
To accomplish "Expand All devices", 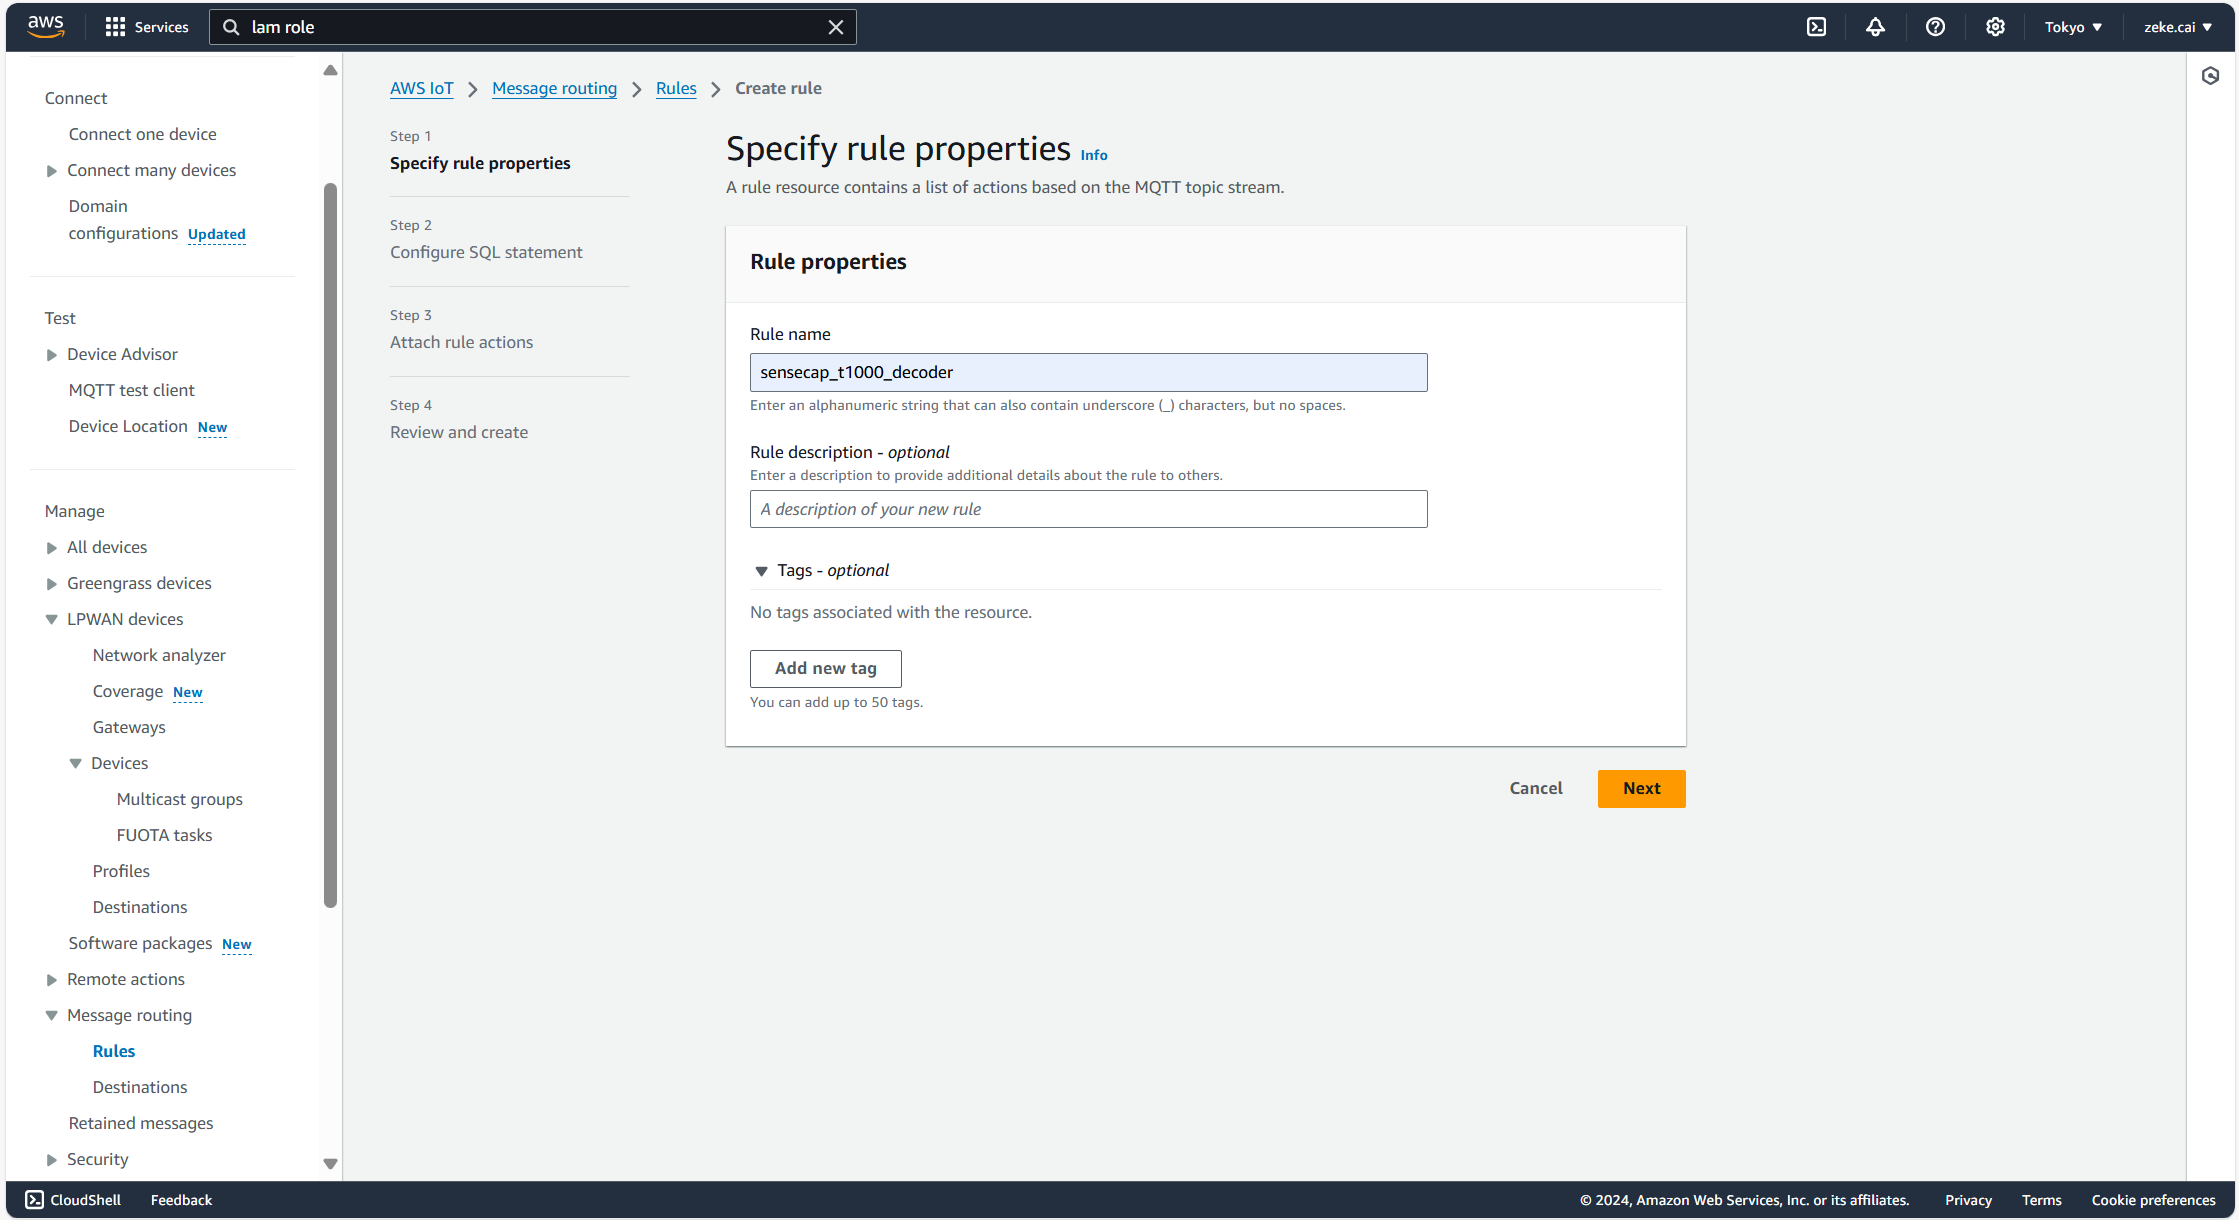I will pyautogui.click(x=52, y=548).
